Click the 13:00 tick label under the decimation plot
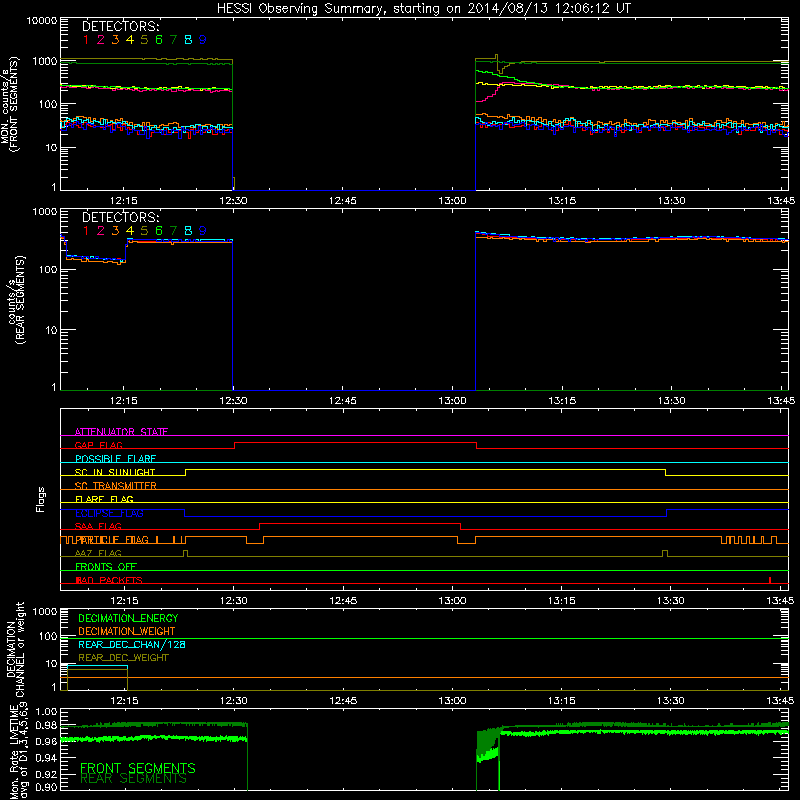The width and height of the screenshot is (800, 800). (452, 701)
